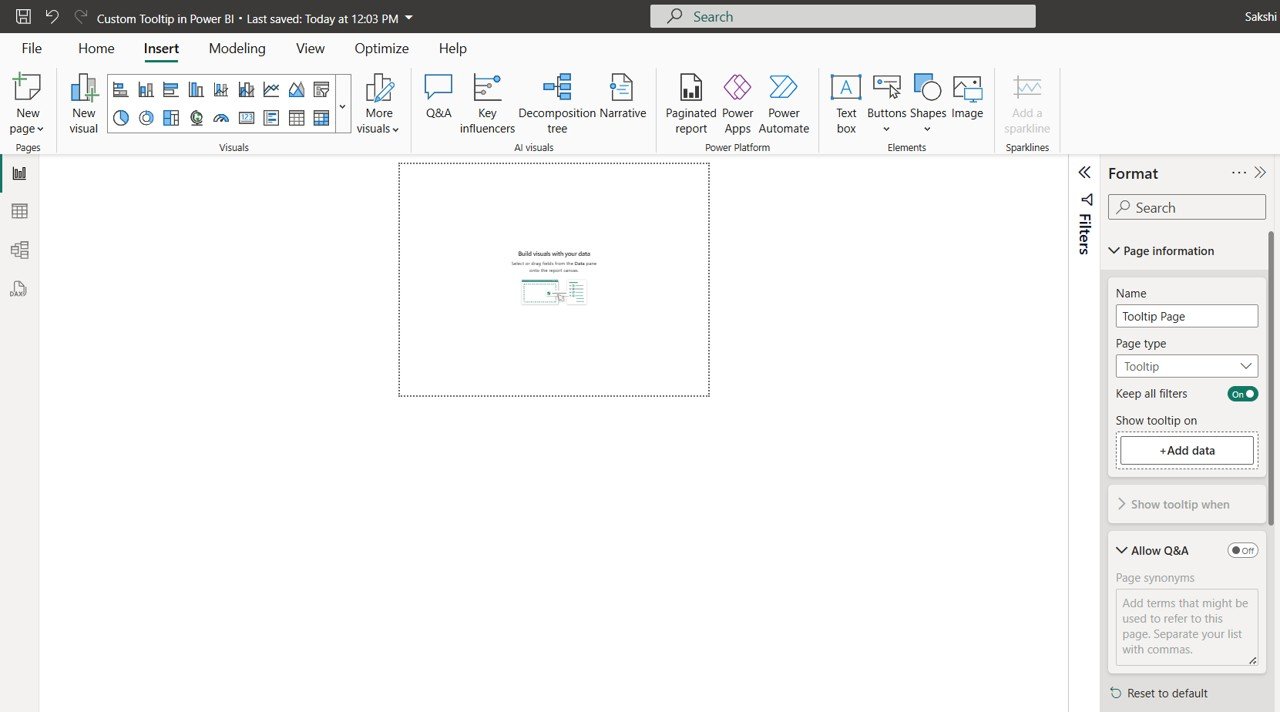This screenshot has height=712, width=1280.
Task: Insert a gauge visual
Action: pyautogui.click(x=221, y=118)
